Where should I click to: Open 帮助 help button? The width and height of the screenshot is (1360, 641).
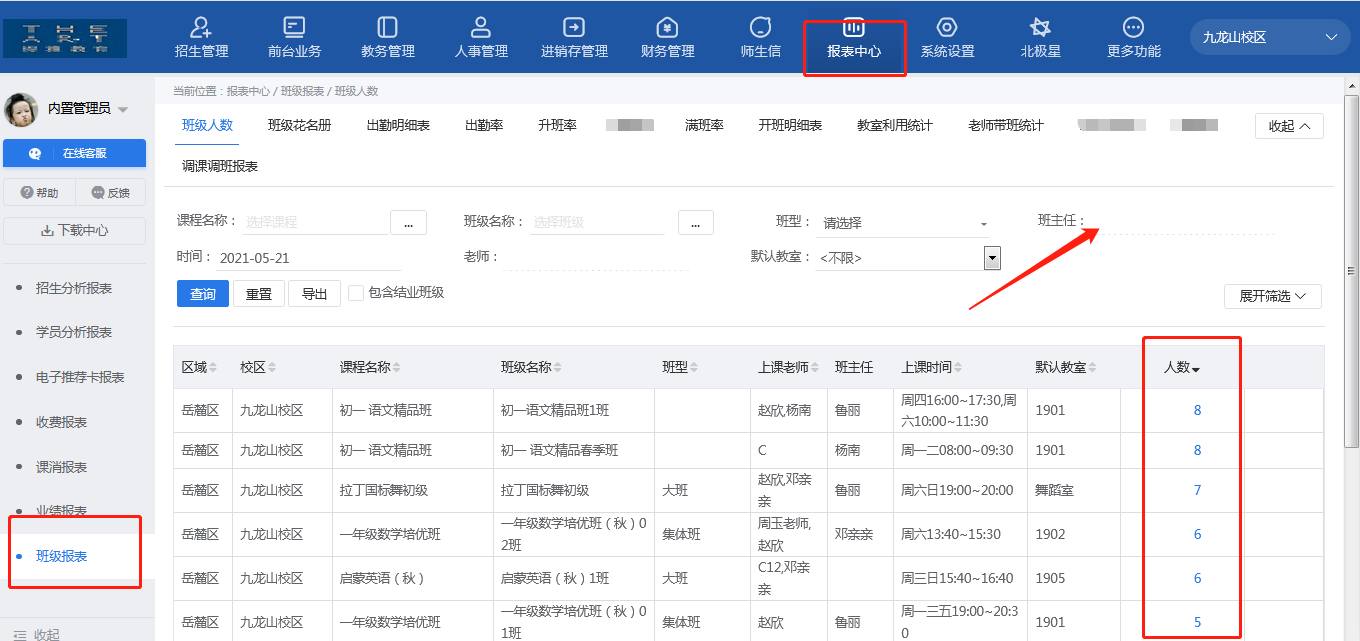(x=39, y=193)
